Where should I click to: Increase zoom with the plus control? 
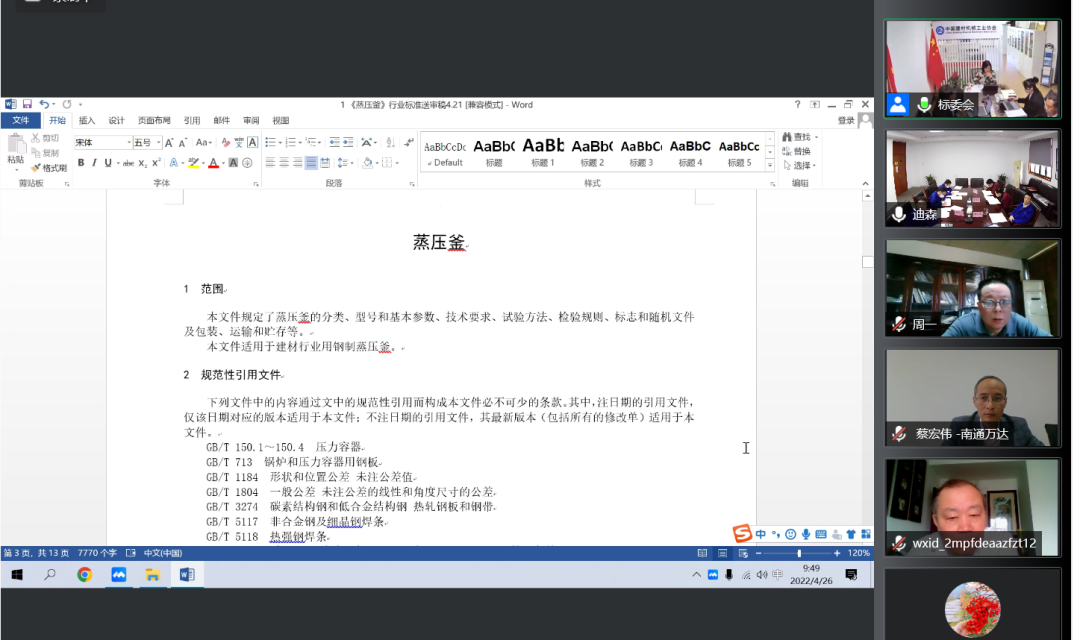click(x=837, y=553)
